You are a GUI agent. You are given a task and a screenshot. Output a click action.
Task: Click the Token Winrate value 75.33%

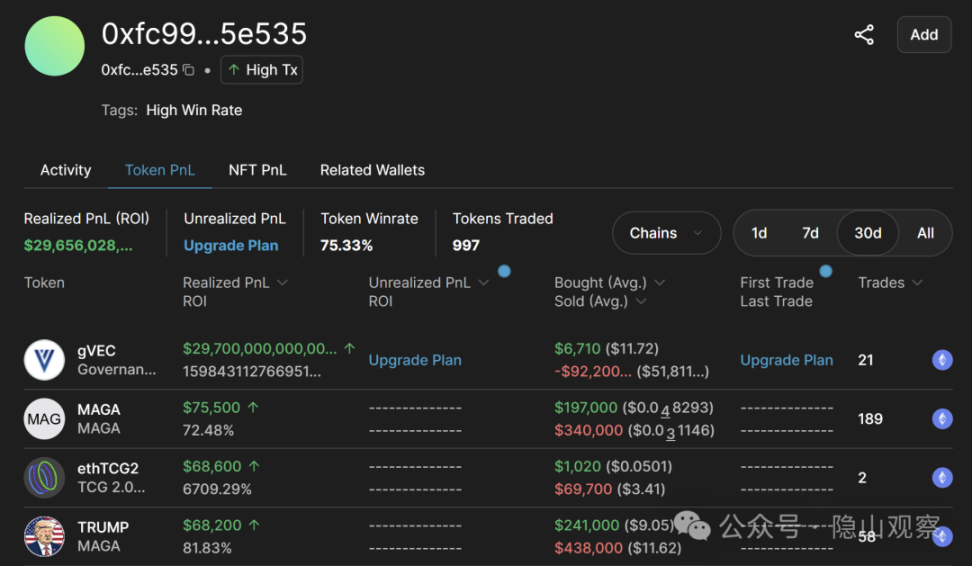click(x=347, y=245)
